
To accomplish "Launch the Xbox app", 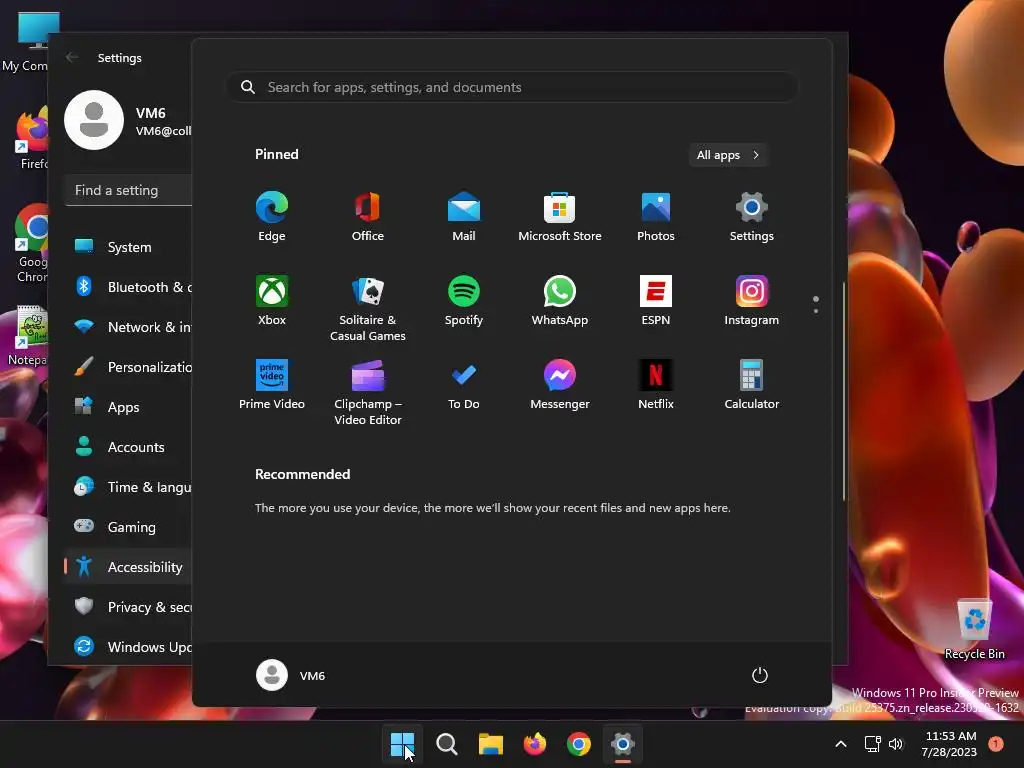I will pos(272,300).
